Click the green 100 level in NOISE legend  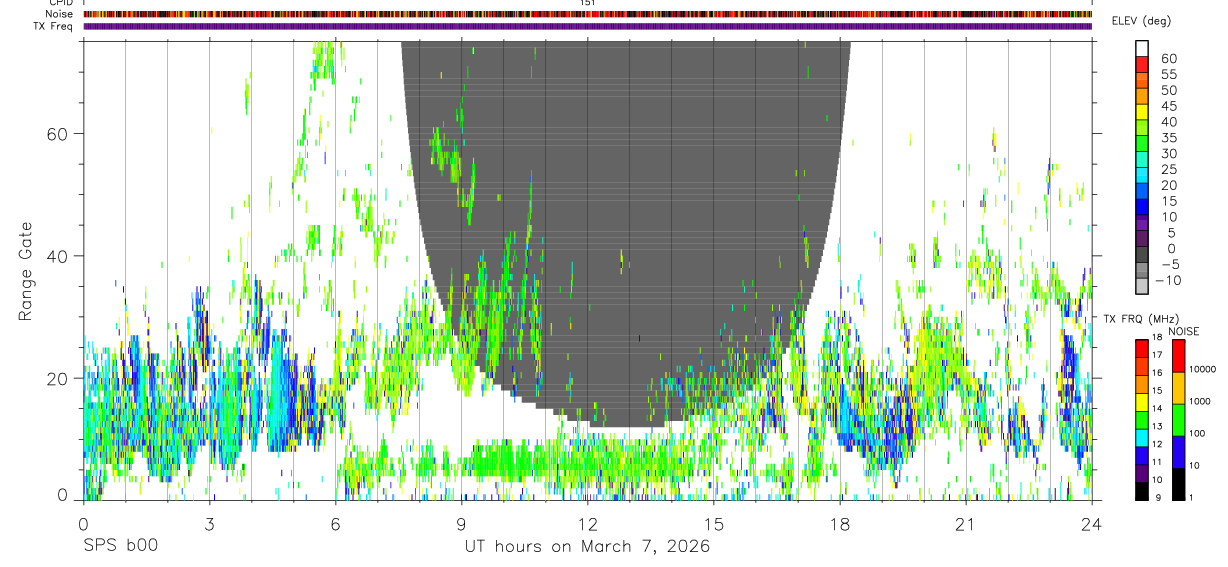[x=1176, y=420]
